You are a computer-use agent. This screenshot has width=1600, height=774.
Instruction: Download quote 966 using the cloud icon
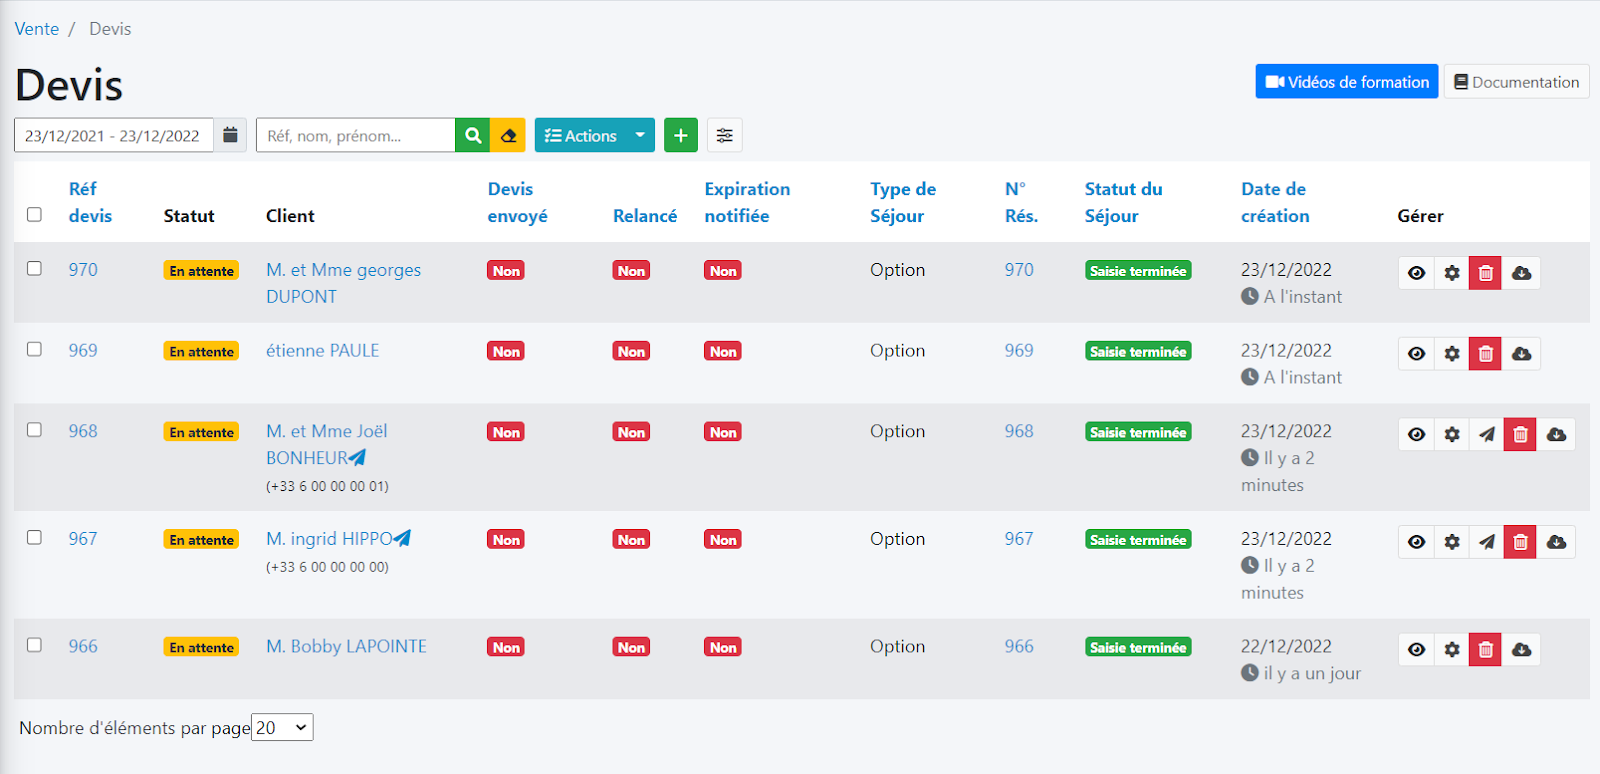(x=1521, y=650)
